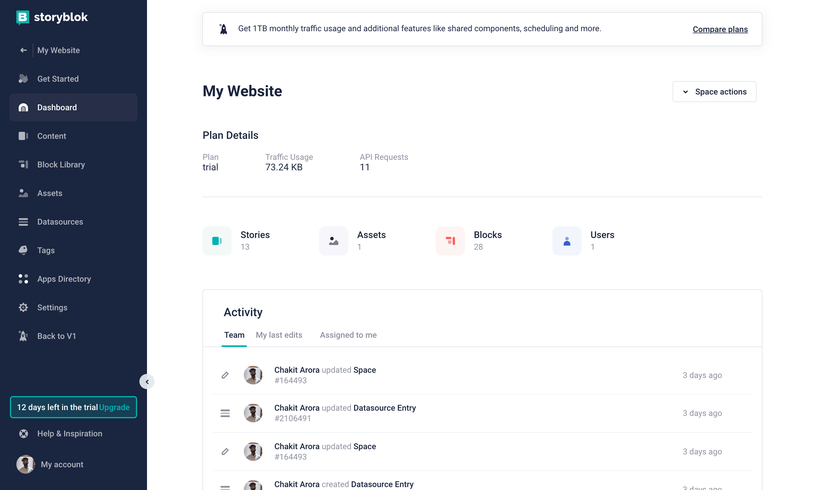Click the Datasources icon in sidebar

[x=23, y=222]
